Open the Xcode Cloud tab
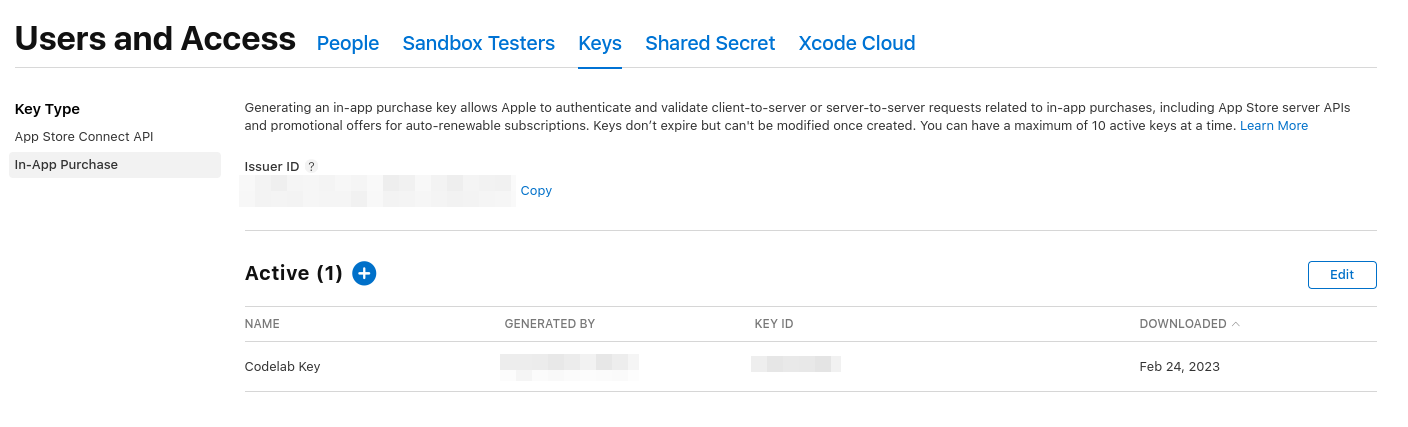1408x427 pixels. pos(857,43)
